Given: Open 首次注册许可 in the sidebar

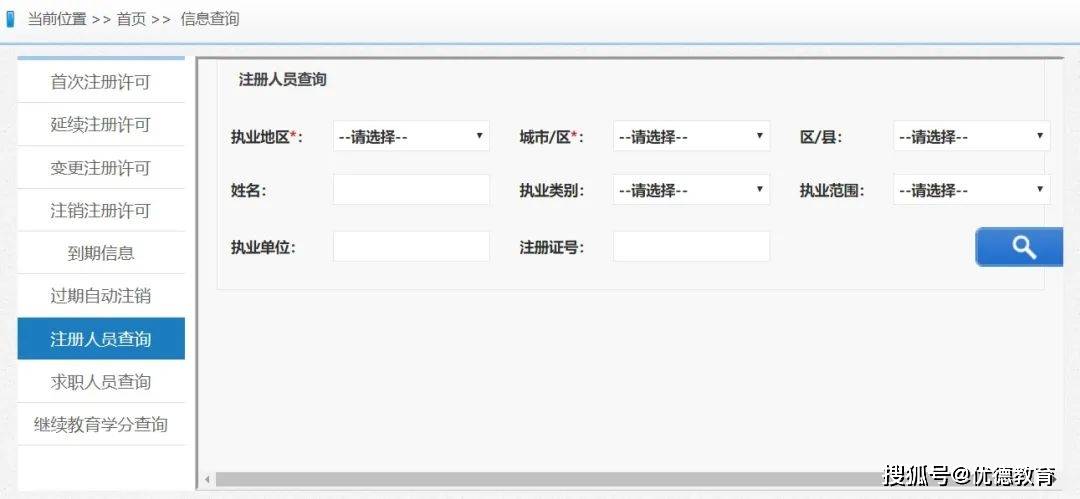Looking at the screenshot, I should (x=101, y=82).
